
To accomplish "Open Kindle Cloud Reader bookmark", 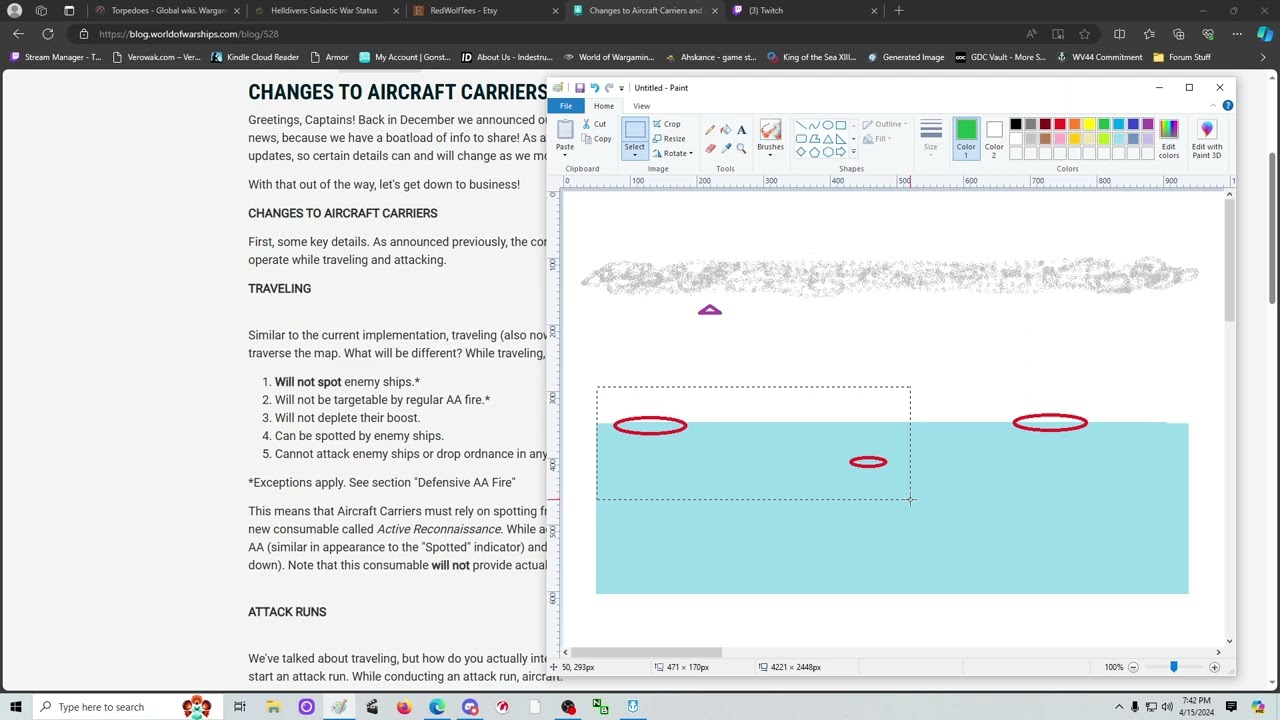I will [255, 57].
